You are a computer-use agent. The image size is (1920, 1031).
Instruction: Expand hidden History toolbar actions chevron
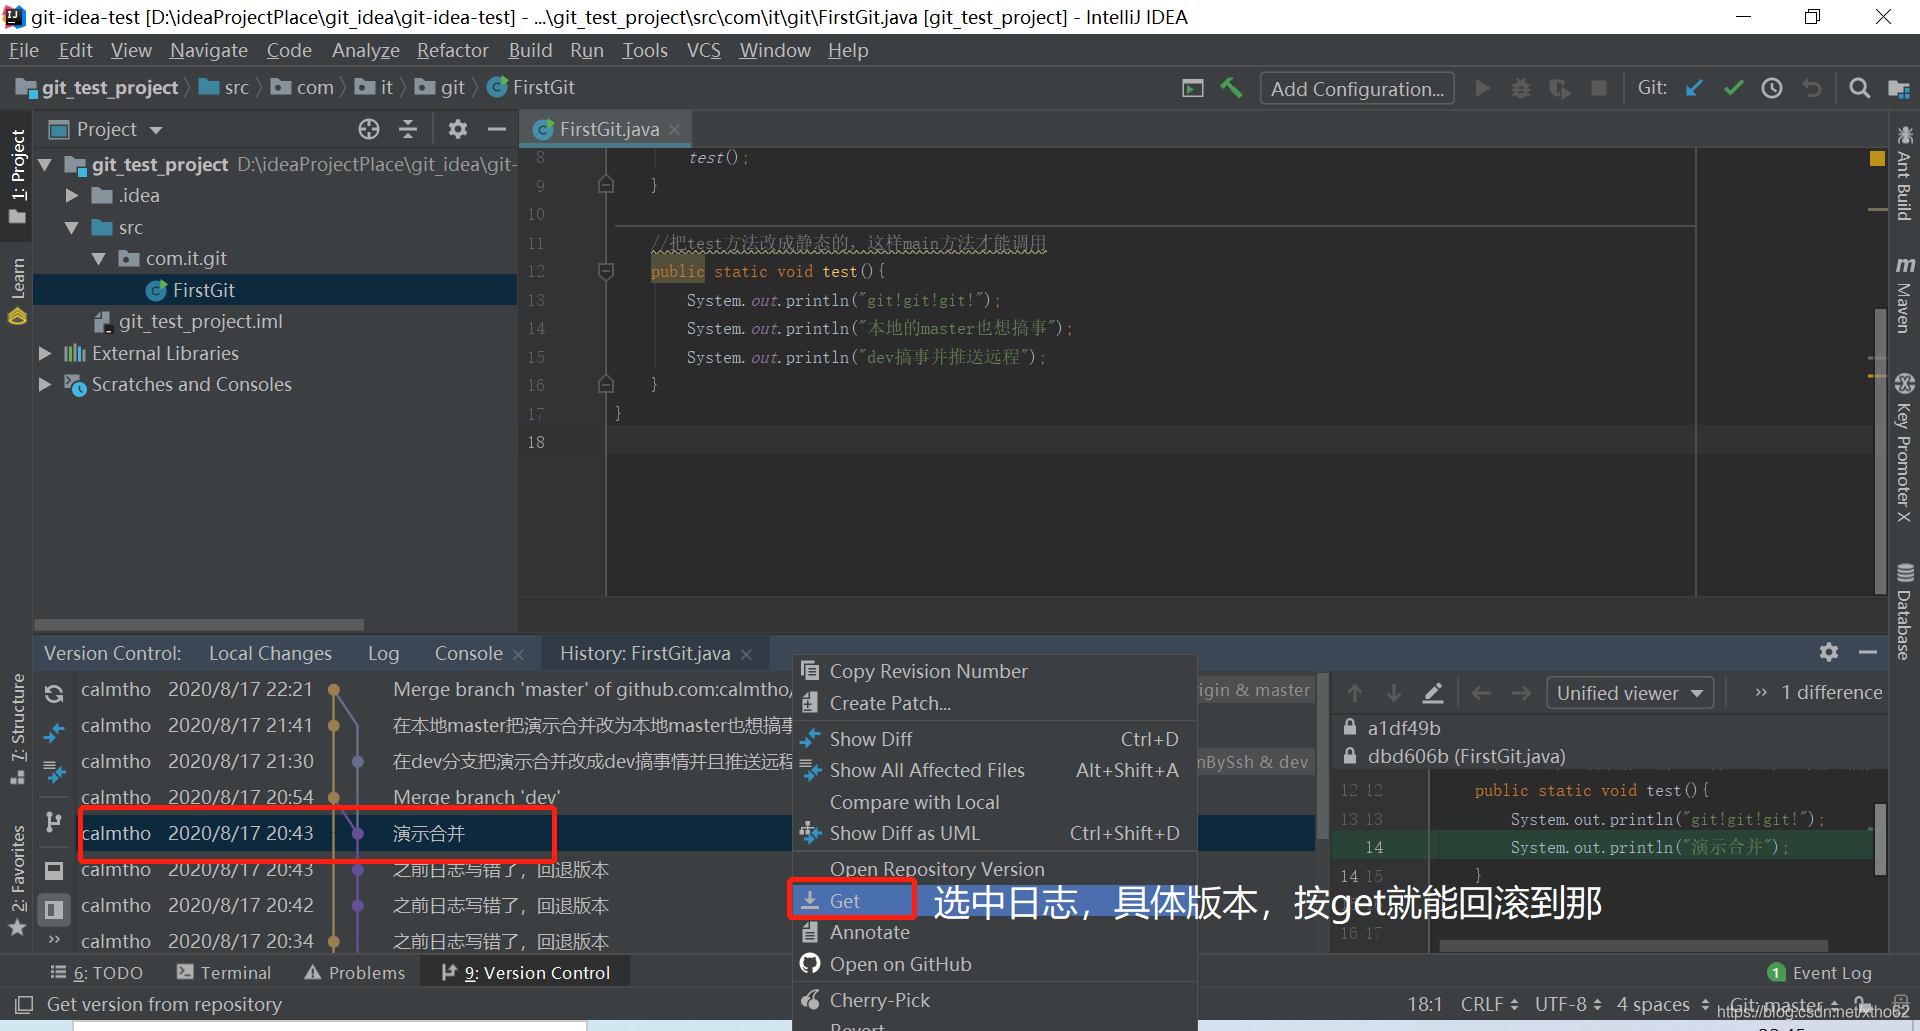(54, 940)
